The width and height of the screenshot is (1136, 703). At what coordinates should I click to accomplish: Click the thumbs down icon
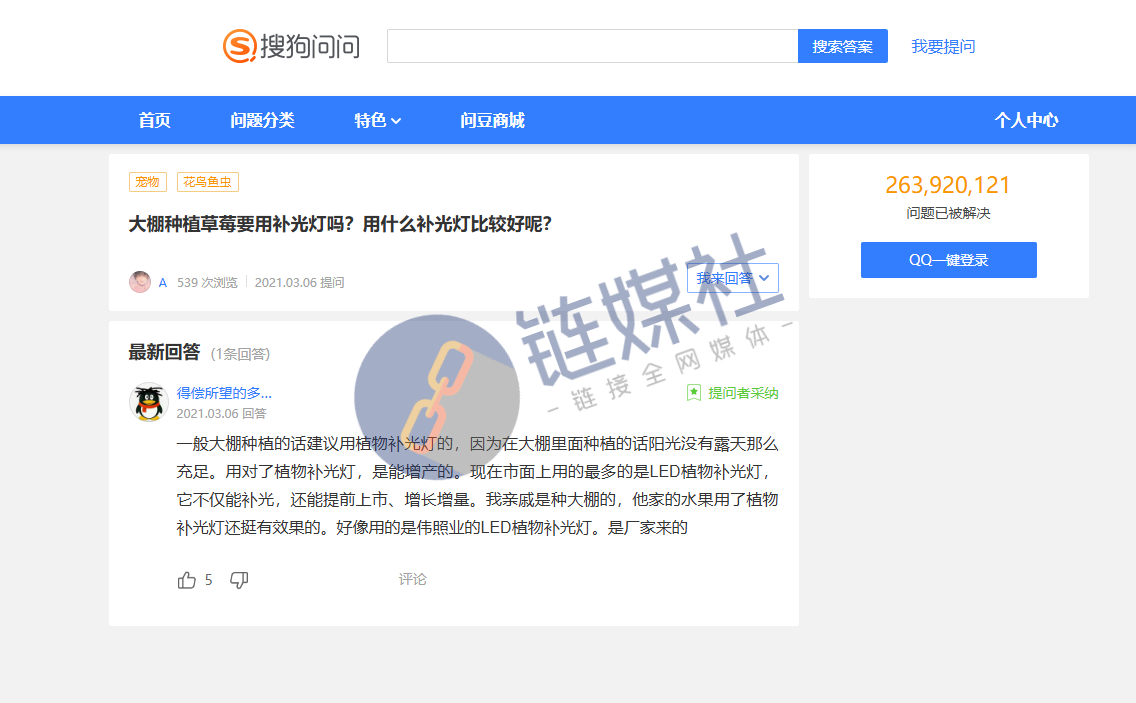pyautogui.click(x=238, y=580)
